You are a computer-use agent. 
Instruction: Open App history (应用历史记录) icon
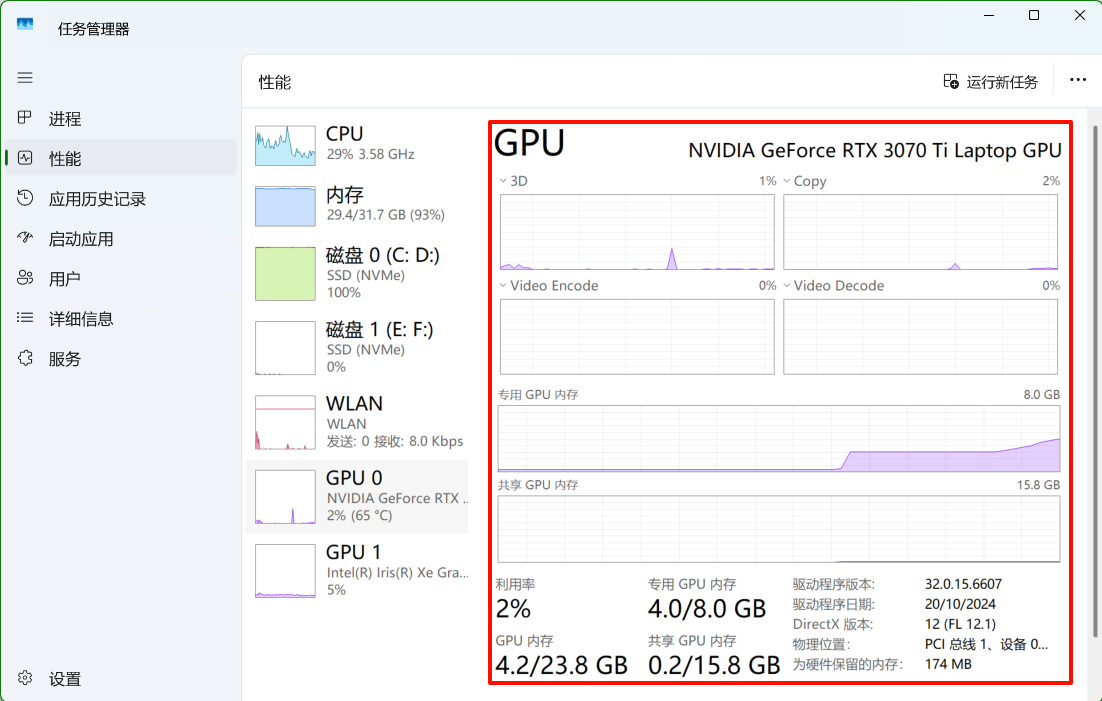tap(25, 198)
